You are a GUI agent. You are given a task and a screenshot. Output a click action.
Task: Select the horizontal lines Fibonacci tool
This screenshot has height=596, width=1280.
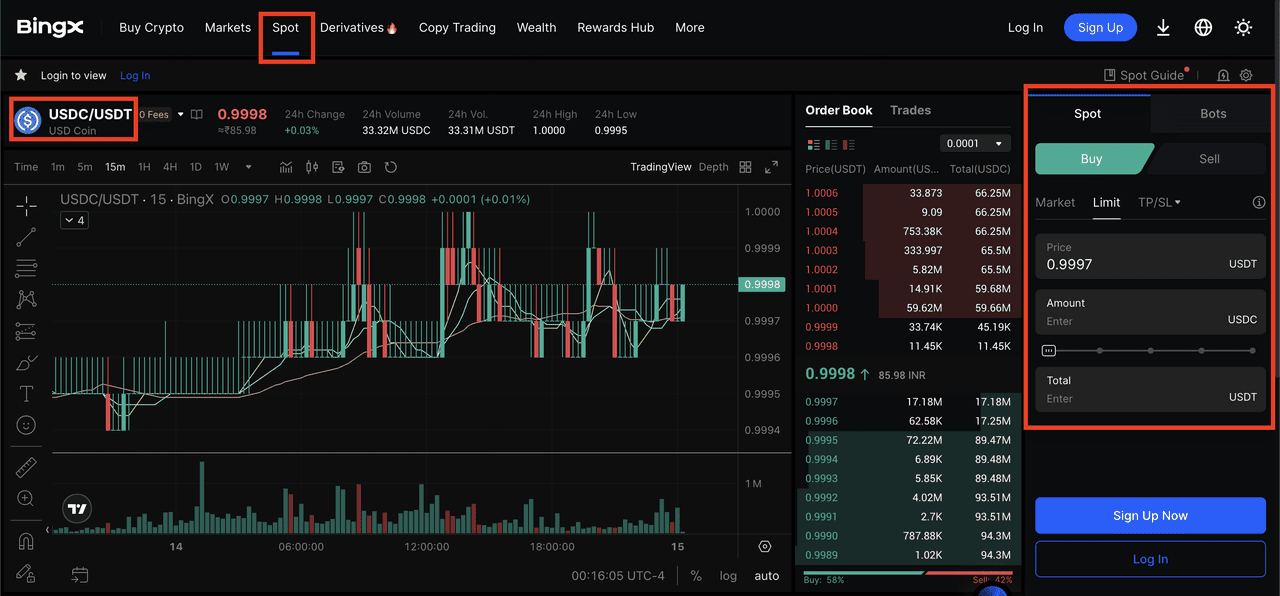[26, 268]
